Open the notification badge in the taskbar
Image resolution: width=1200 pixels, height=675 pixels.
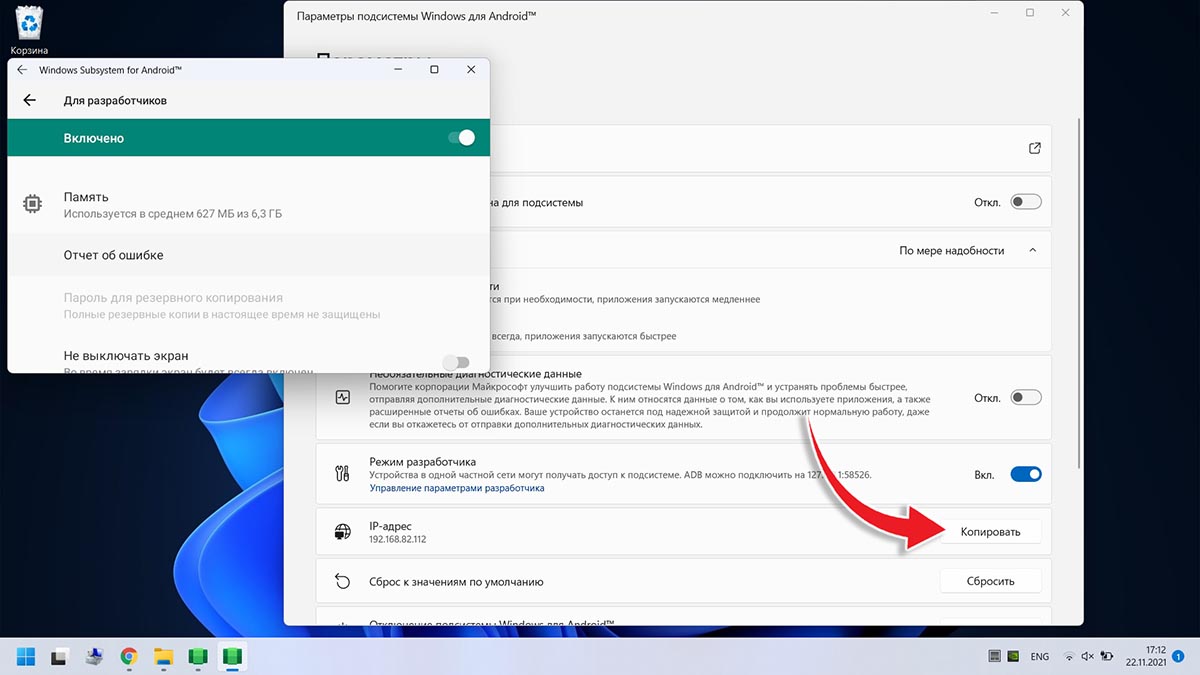(1178, 656)
